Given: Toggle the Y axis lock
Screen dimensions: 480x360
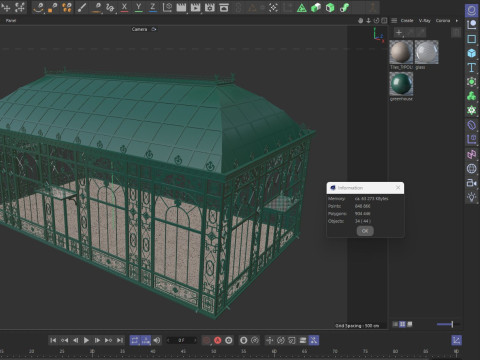Looking at the screenshot, I should 139,7.
